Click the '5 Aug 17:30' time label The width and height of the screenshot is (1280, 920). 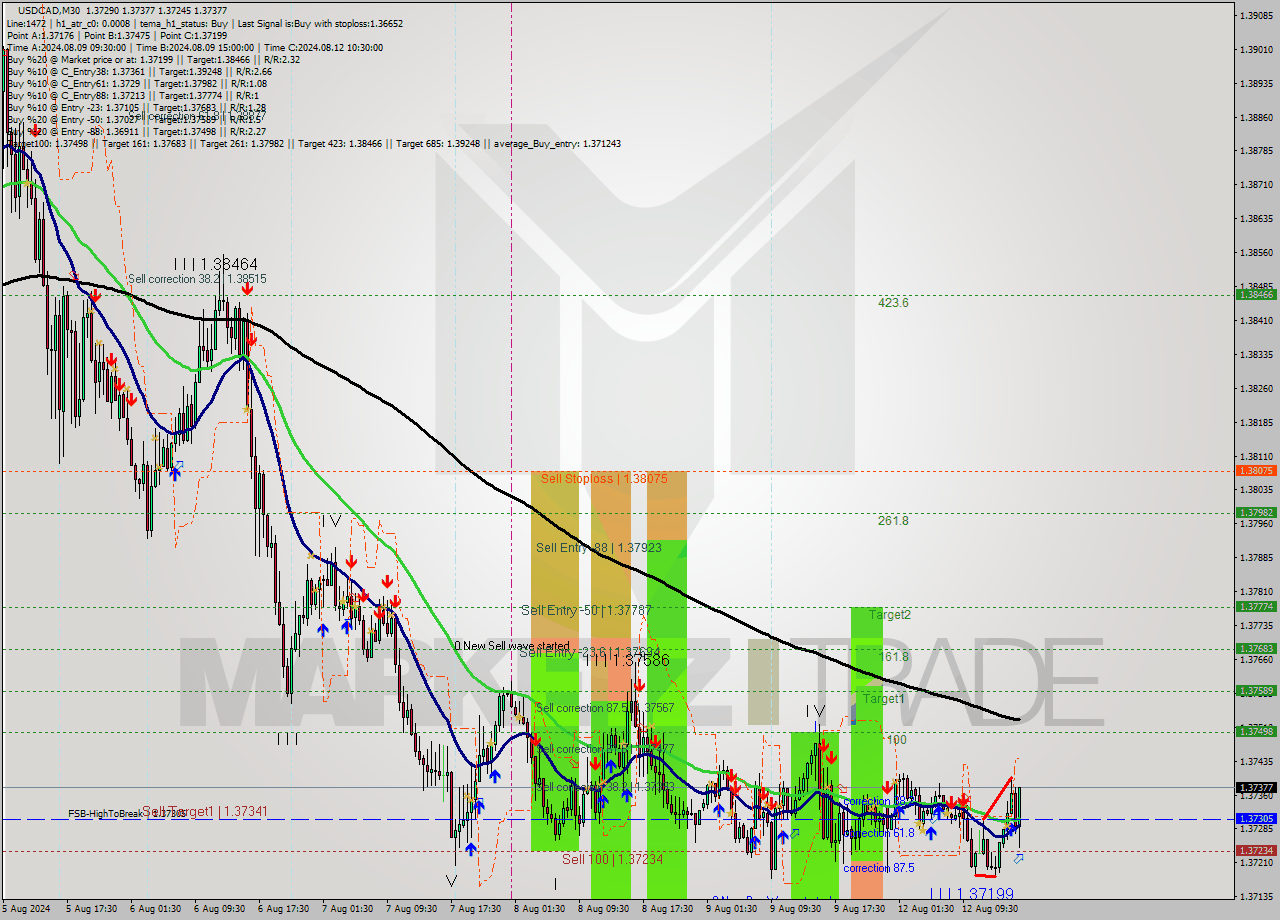[91, 909]
